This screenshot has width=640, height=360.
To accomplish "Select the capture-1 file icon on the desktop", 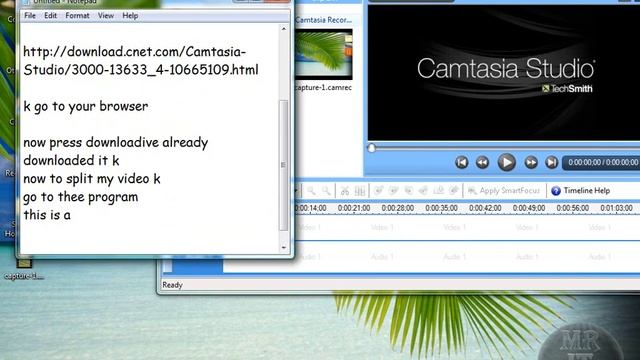I will (24, 268).
